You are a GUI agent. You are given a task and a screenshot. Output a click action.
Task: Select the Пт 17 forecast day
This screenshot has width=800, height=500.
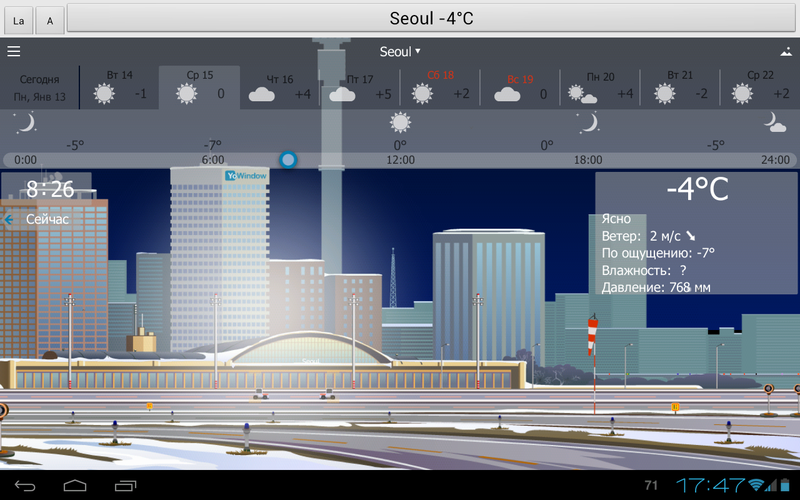360,87
